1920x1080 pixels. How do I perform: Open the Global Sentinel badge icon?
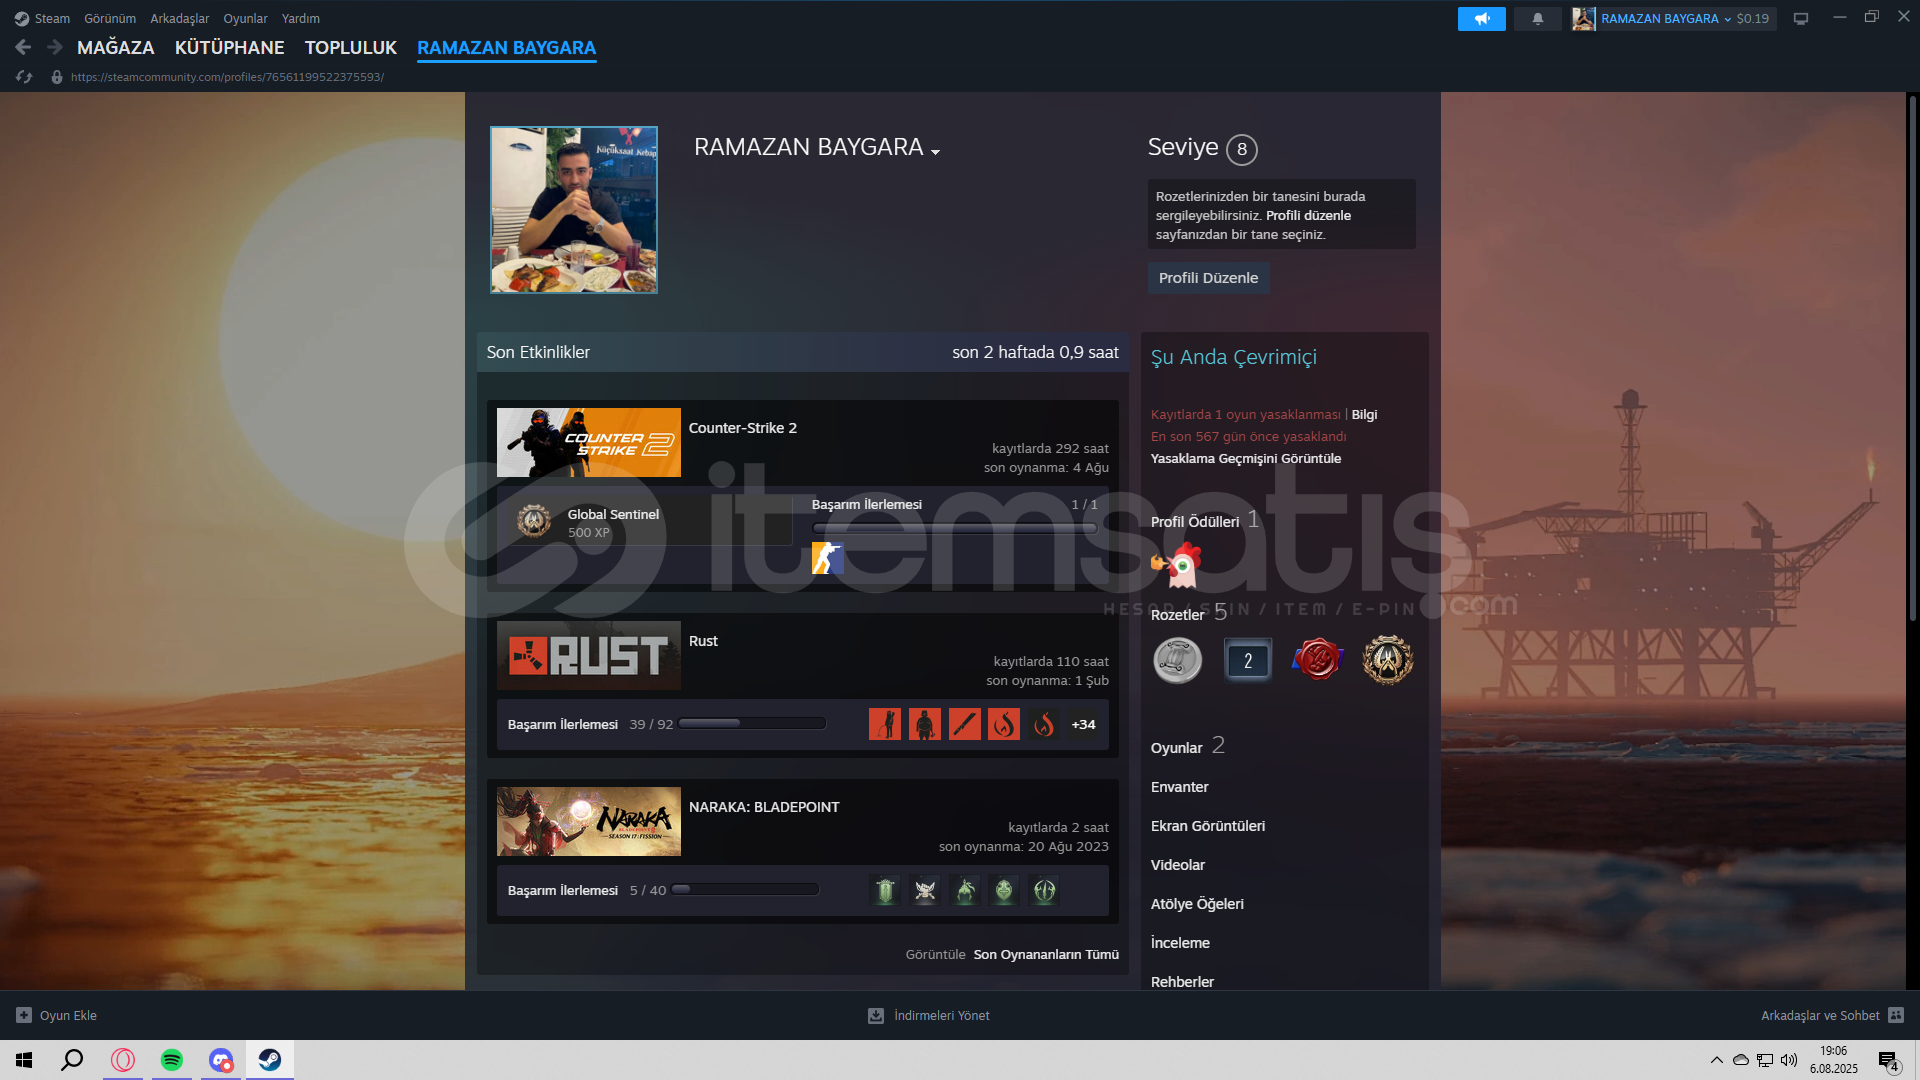pos(534,521)
